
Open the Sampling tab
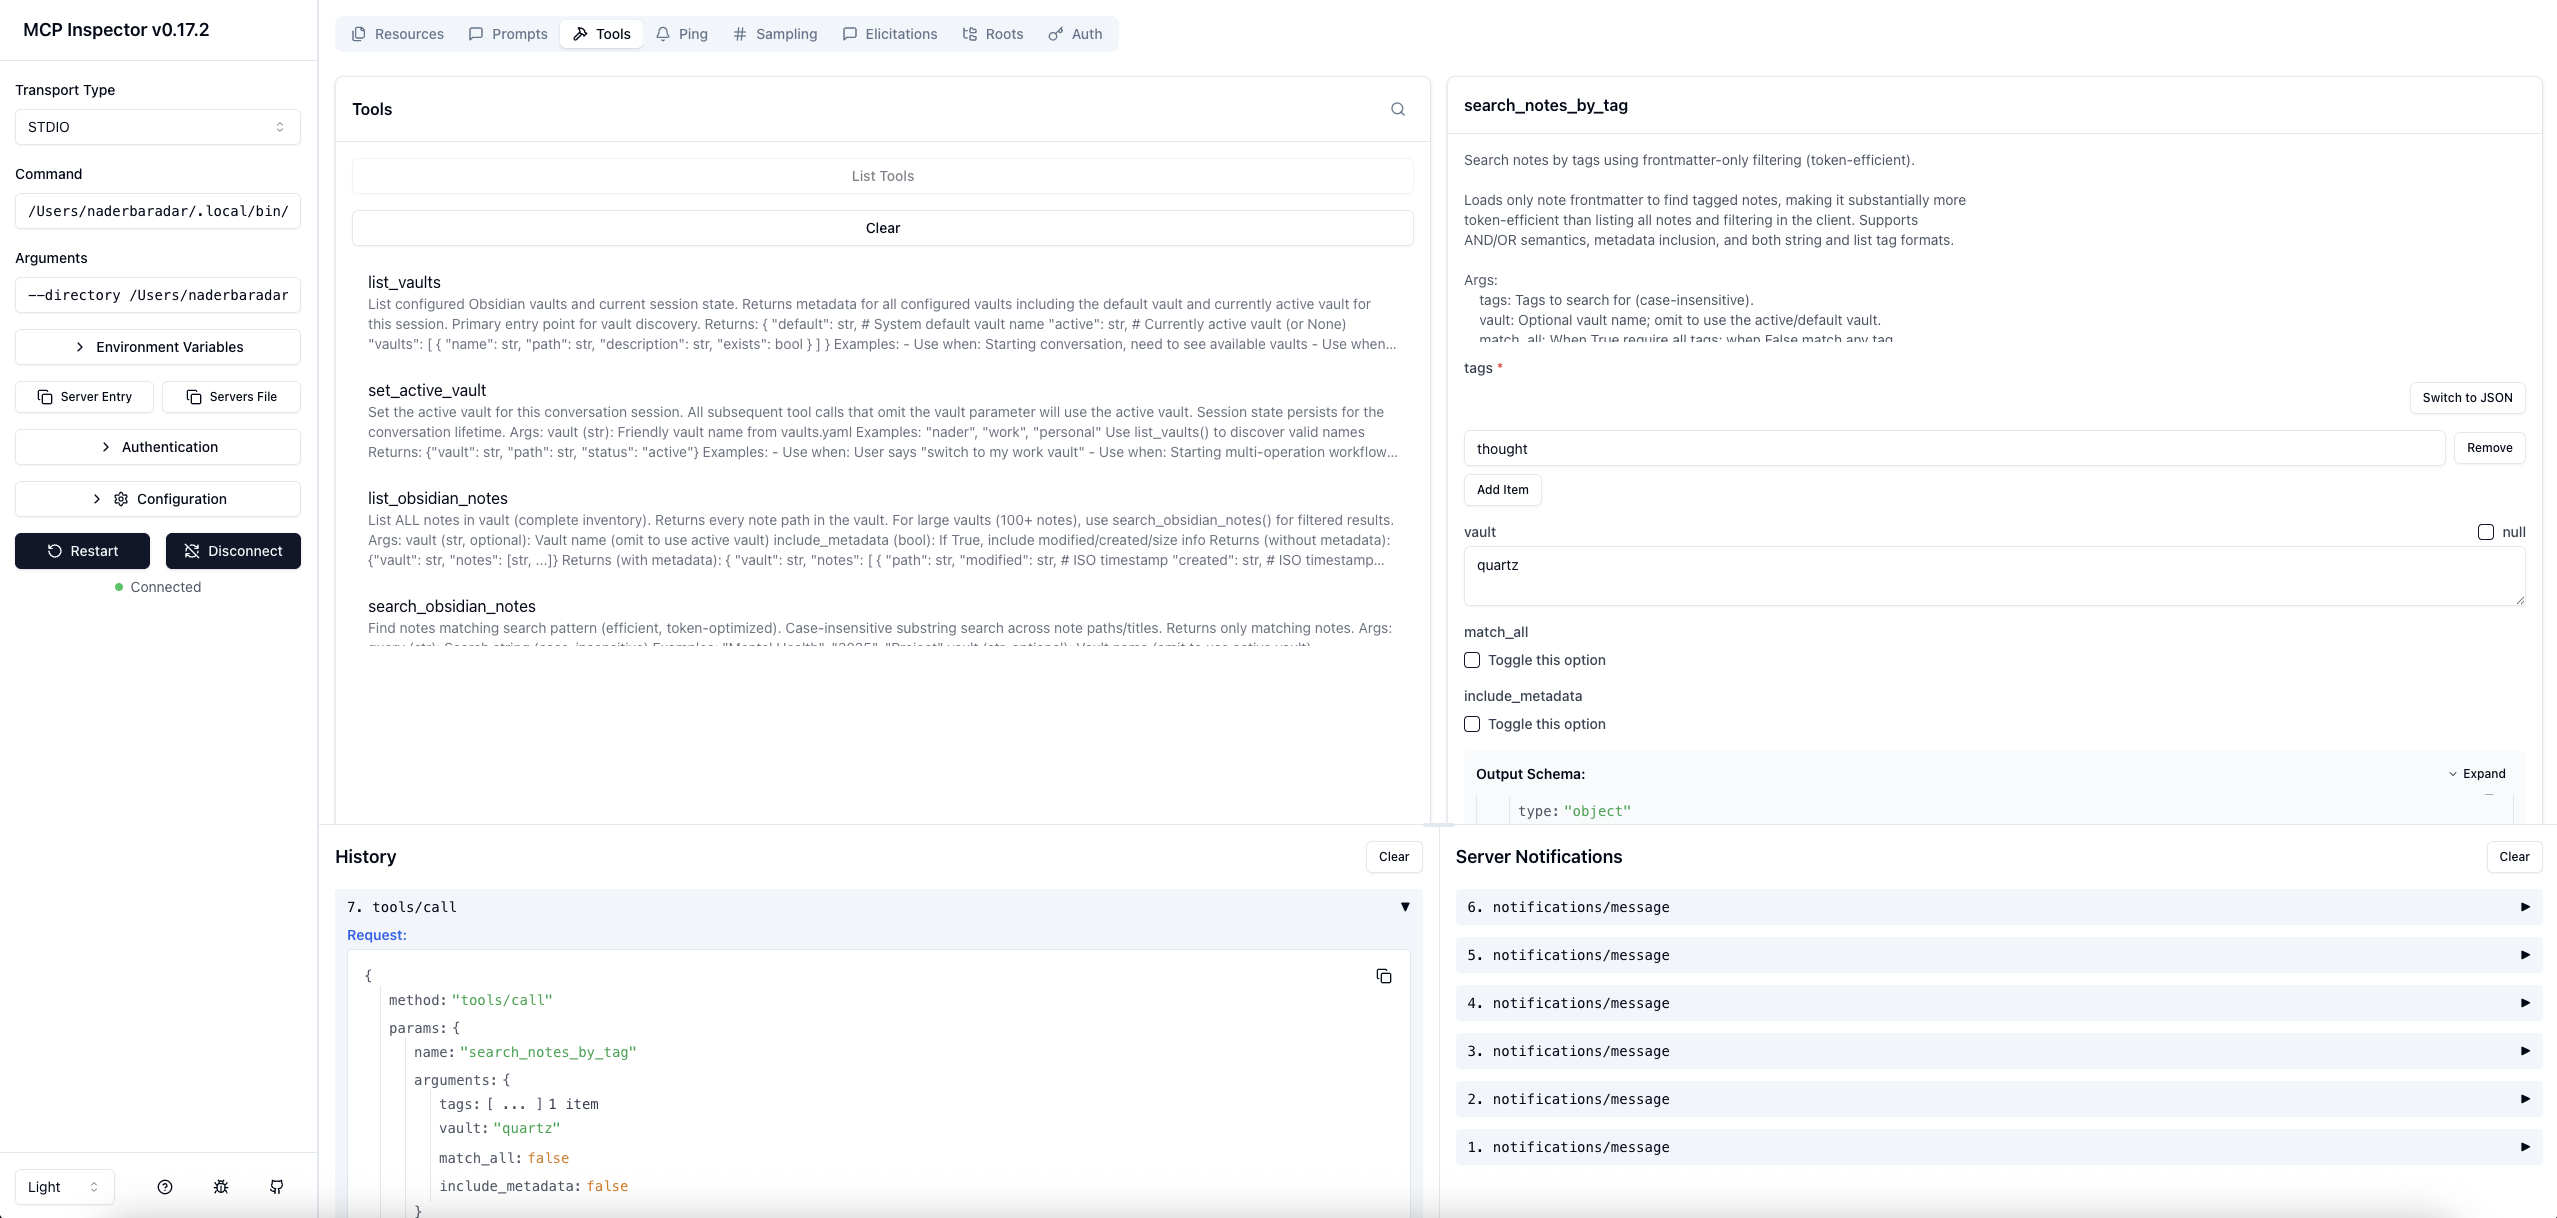pos(775,34)
